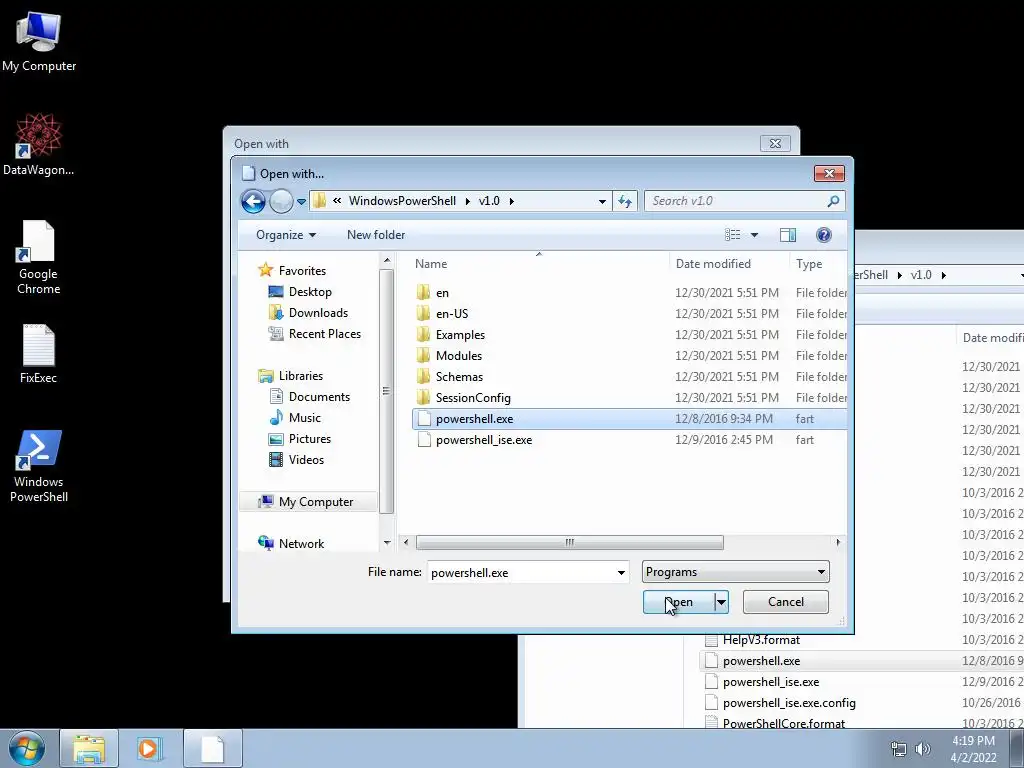Click v1.0 breadcrumb in background Explorer window
The width and height of the screenshot is (1024, 768).
(921, 275)
